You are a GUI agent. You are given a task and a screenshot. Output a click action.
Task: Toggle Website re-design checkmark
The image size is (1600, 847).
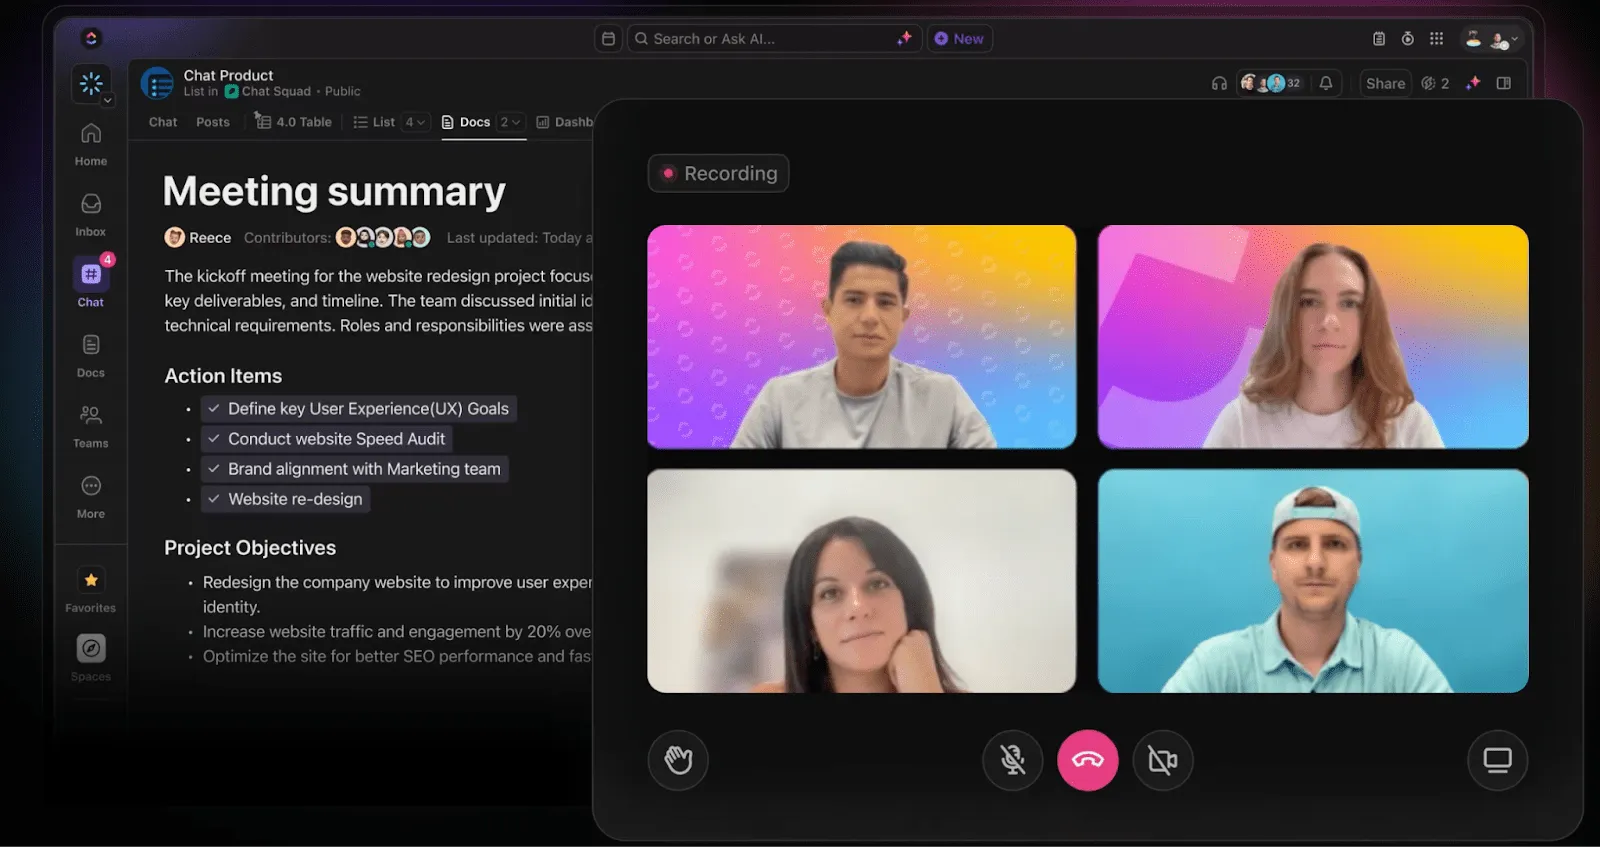(214, 499)
